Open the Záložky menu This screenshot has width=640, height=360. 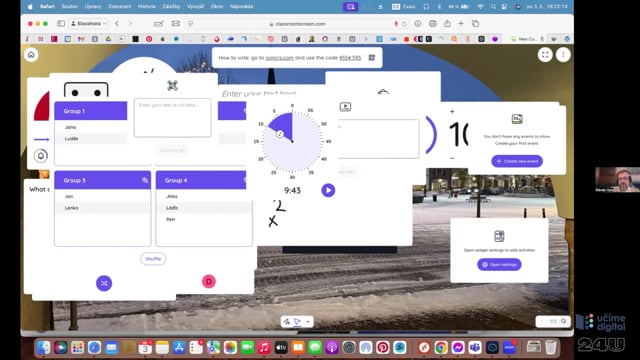point(171,7)
